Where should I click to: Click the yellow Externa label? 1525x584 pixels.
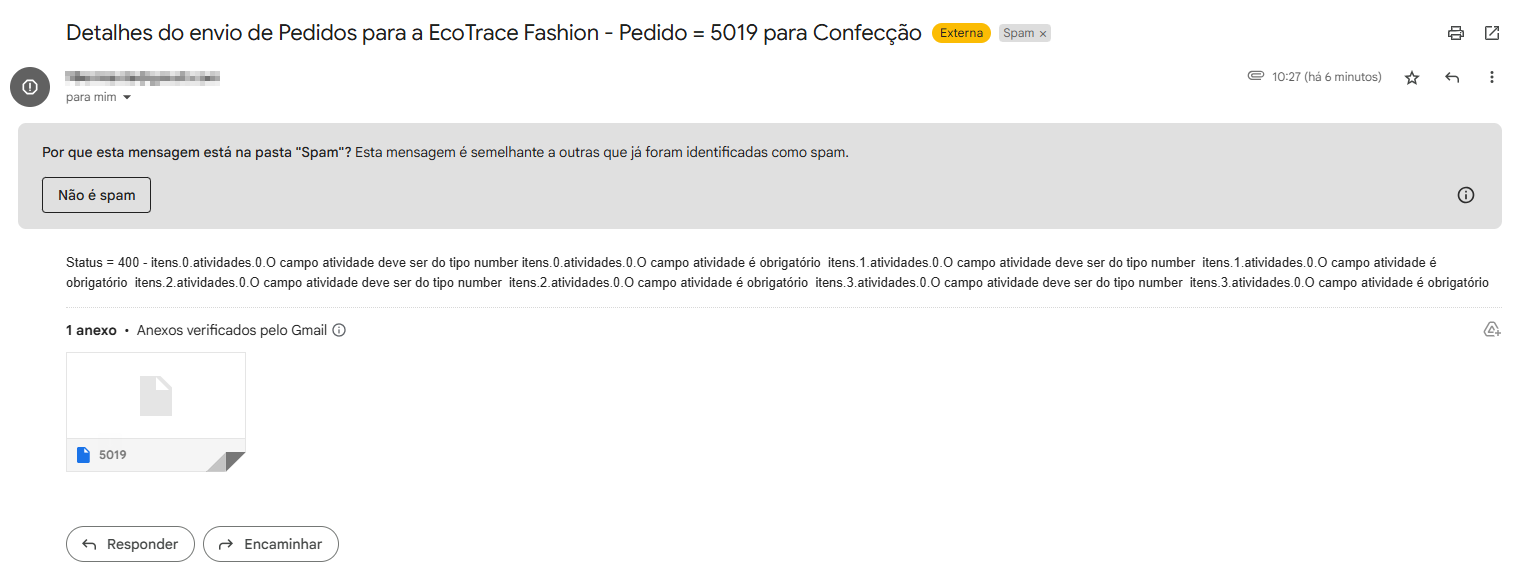pyautogui.click(x=961, y=33)
